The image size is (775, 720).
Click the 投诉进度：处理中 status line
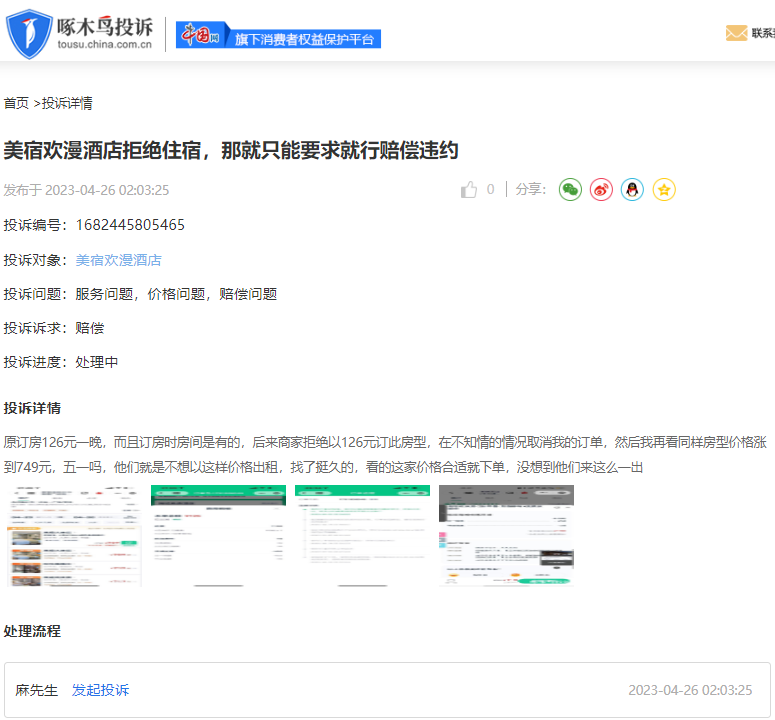61,362
